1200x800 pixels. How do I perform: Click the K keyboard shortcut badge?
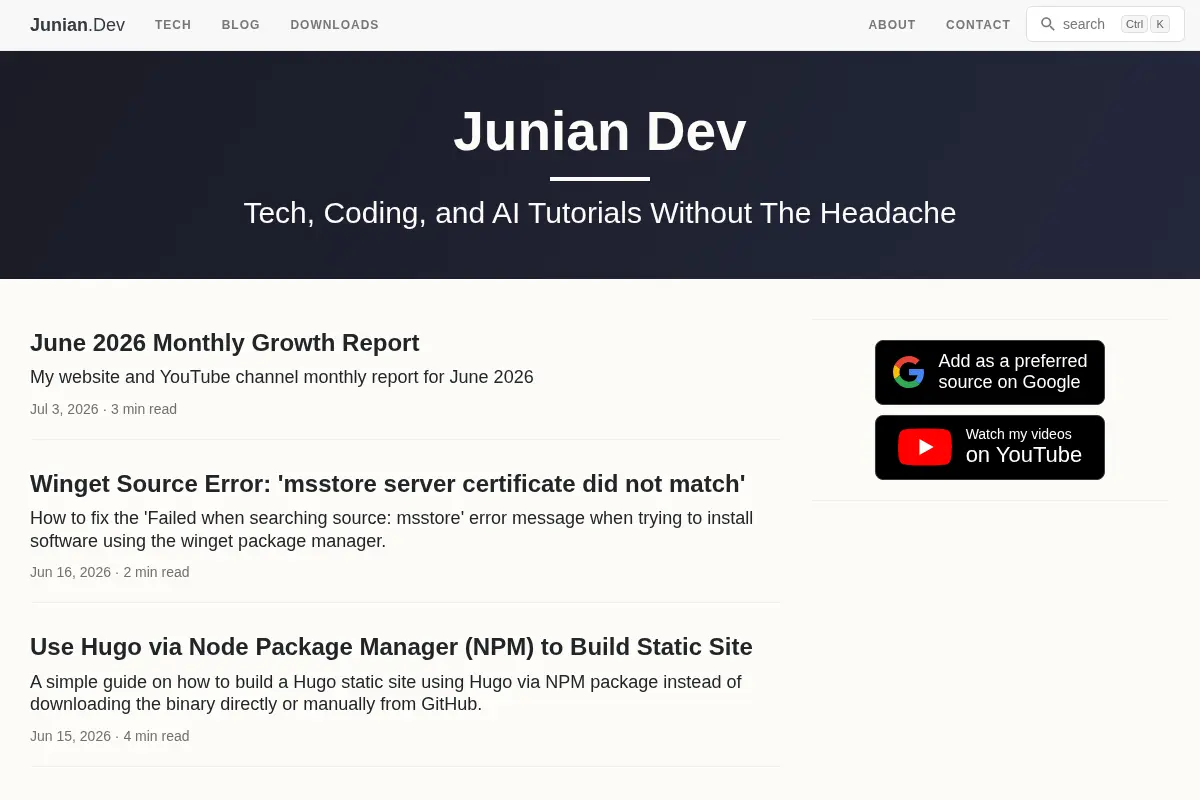click(x=1160, y=24)
